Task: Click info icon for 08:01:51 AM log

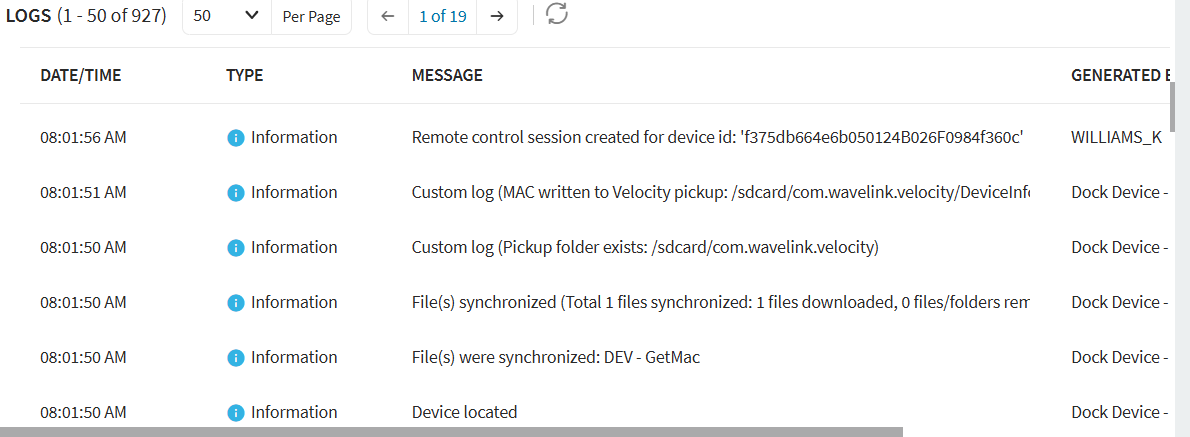Action: [x=236, y=193]
